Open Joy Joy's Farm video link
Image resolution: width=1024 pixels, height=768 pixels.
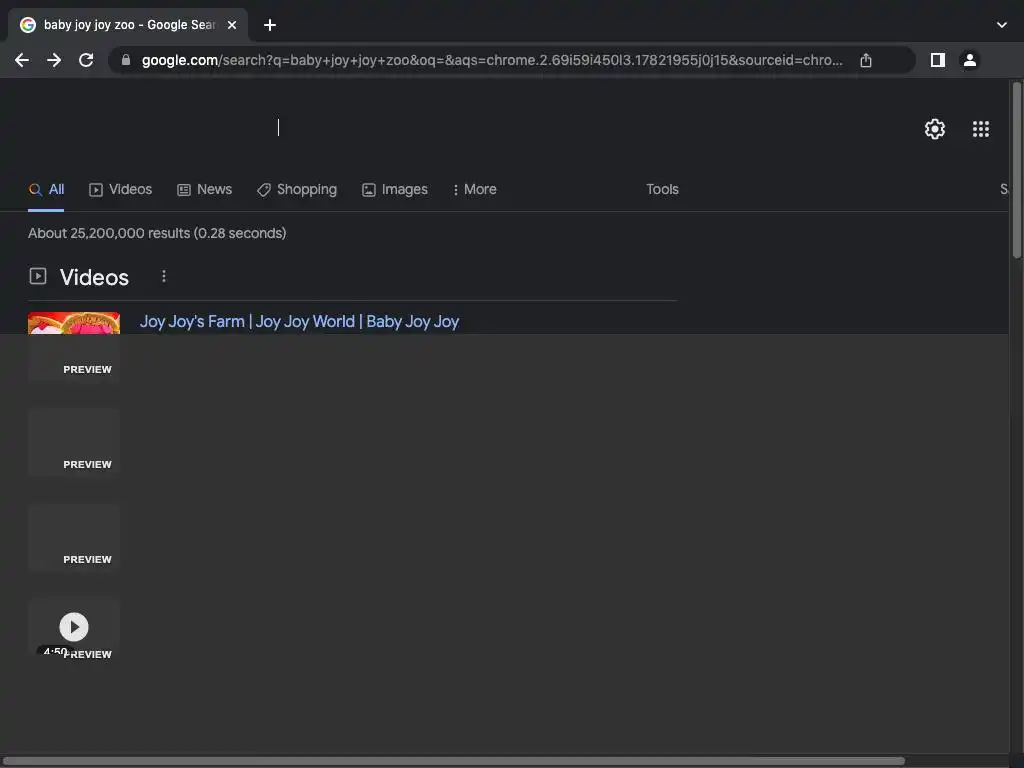pos(299,321)
